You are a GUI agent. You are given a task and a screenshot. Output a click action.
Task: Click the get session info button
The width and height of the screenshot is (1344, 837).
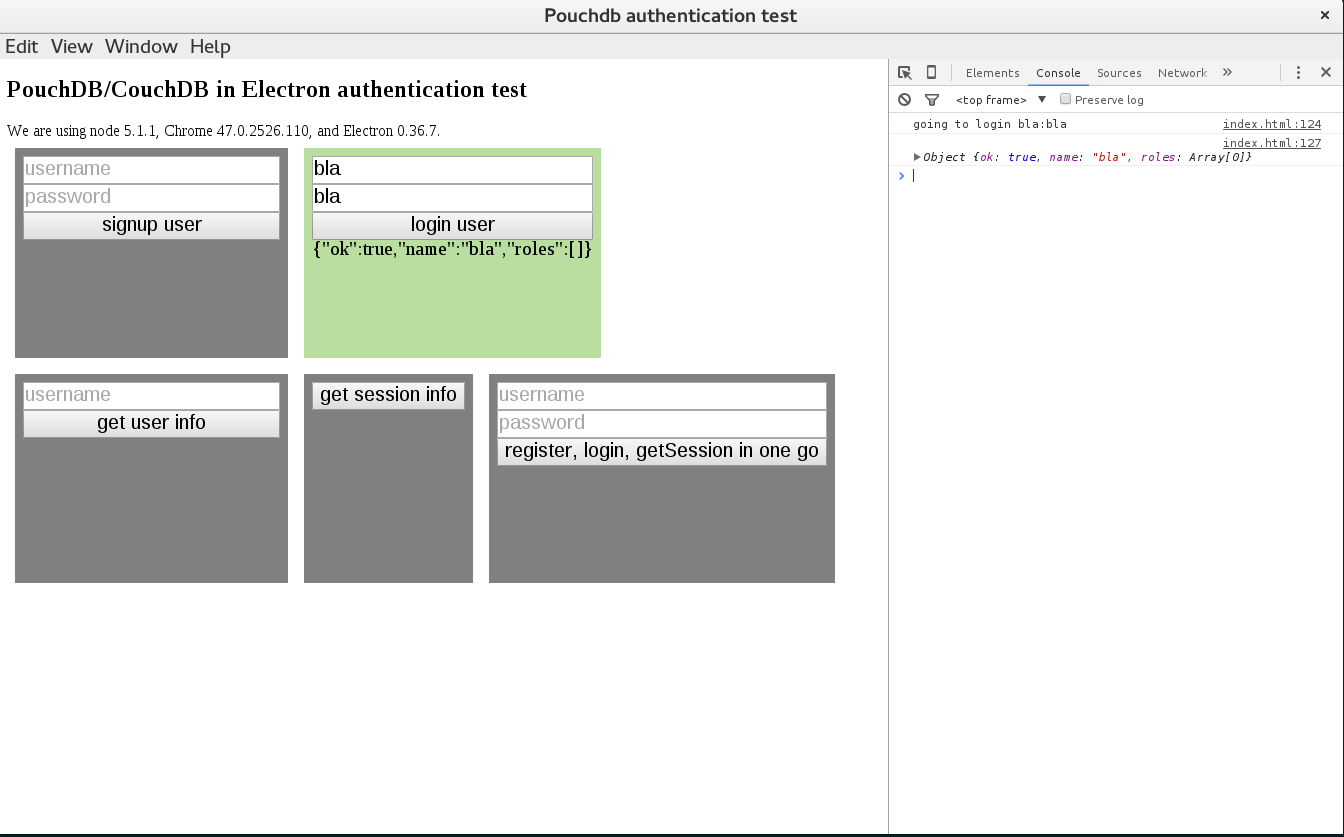tap(389, 395)
